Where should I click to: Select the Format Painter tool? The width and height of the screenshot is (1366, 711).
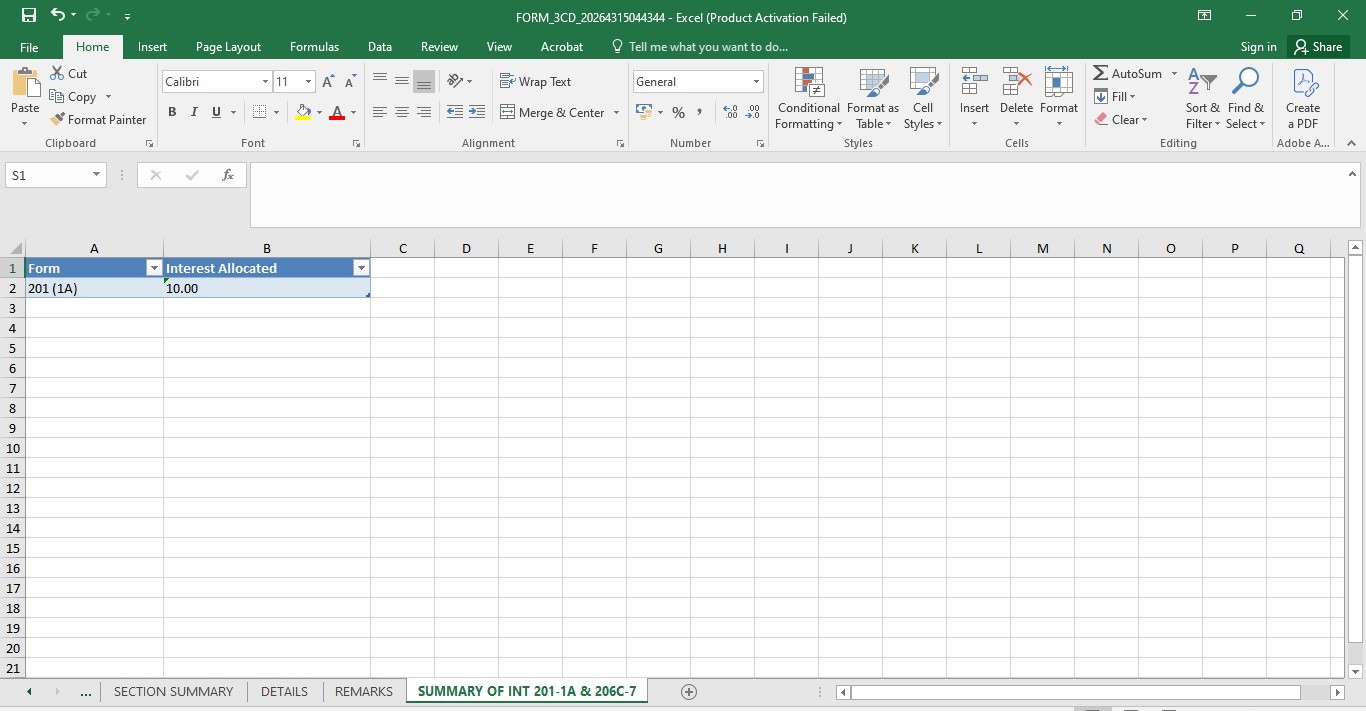pos(98,119)
